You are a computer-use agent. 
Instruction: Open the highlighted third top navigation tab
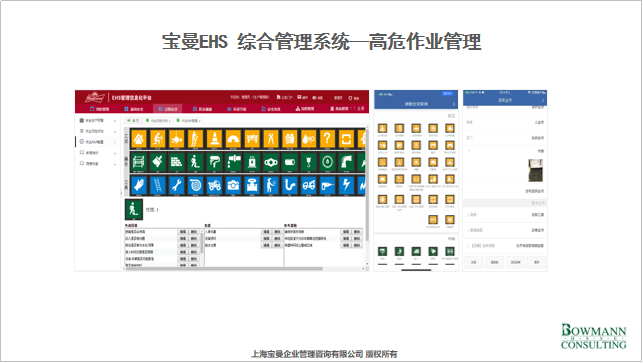[x=168, y=109]
